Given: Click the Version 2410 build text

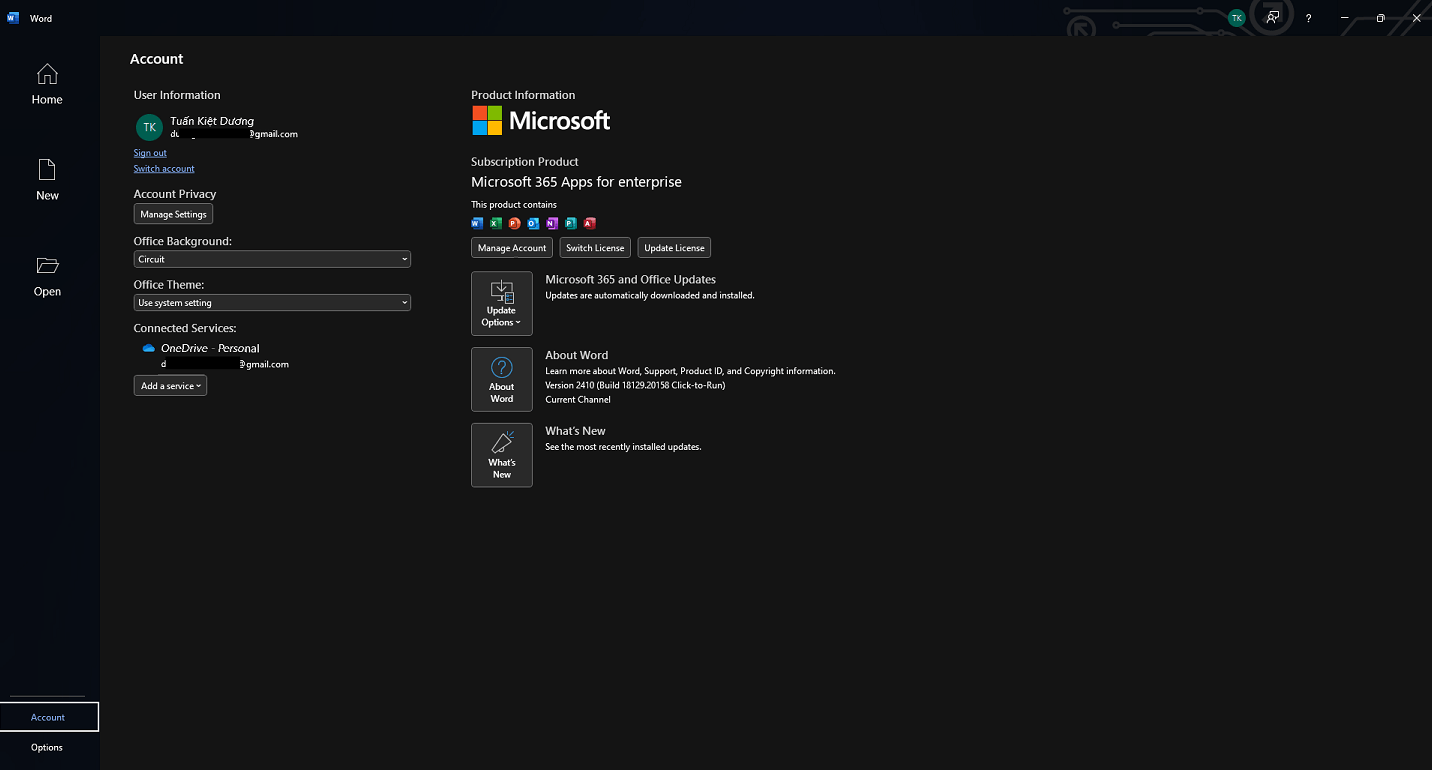Looking at the screenshot, I should click(635, 385).
